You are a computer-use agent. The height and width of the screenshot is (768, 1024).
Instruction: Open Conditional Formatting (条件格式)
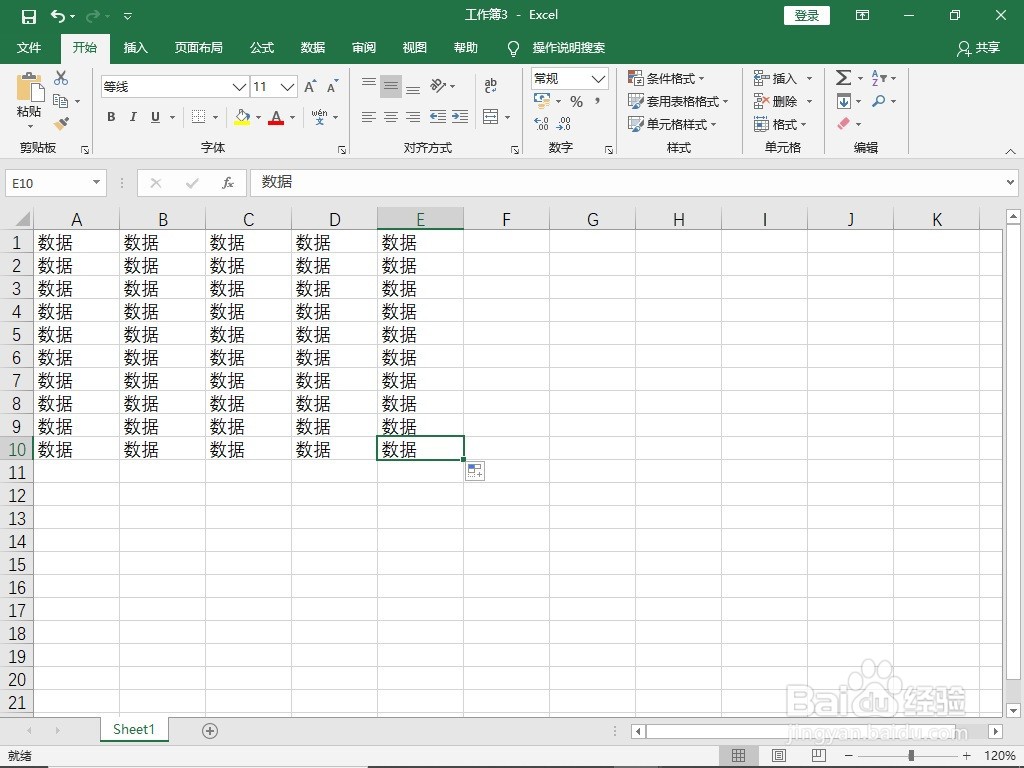pos(668,78)
